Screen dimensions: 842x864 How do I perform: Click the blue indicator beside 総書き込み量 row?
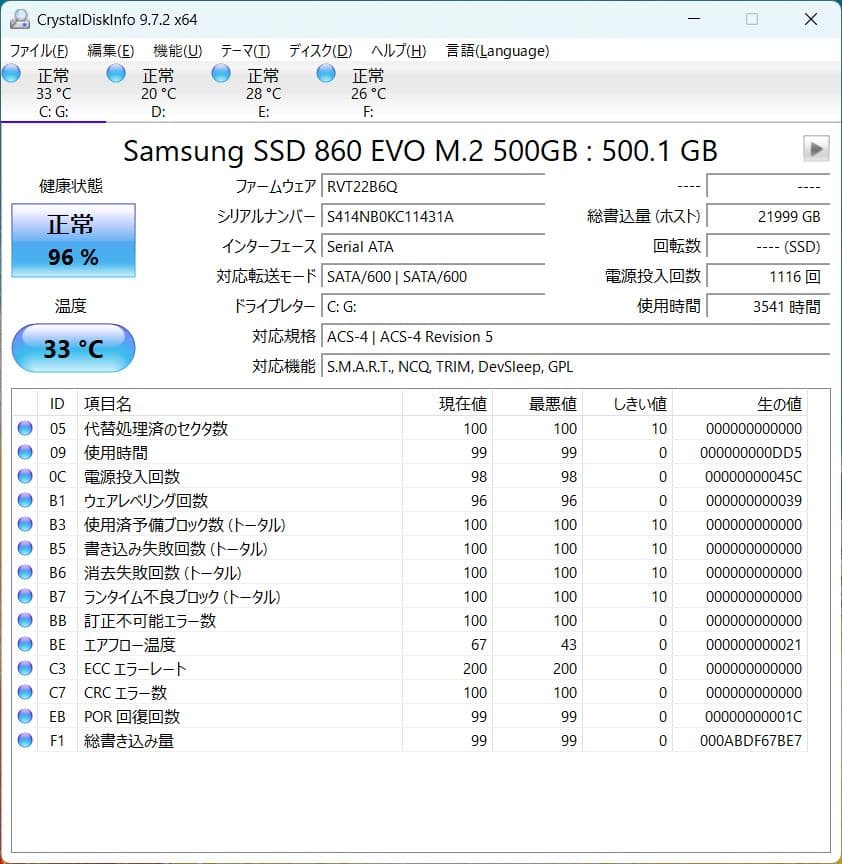24,740
